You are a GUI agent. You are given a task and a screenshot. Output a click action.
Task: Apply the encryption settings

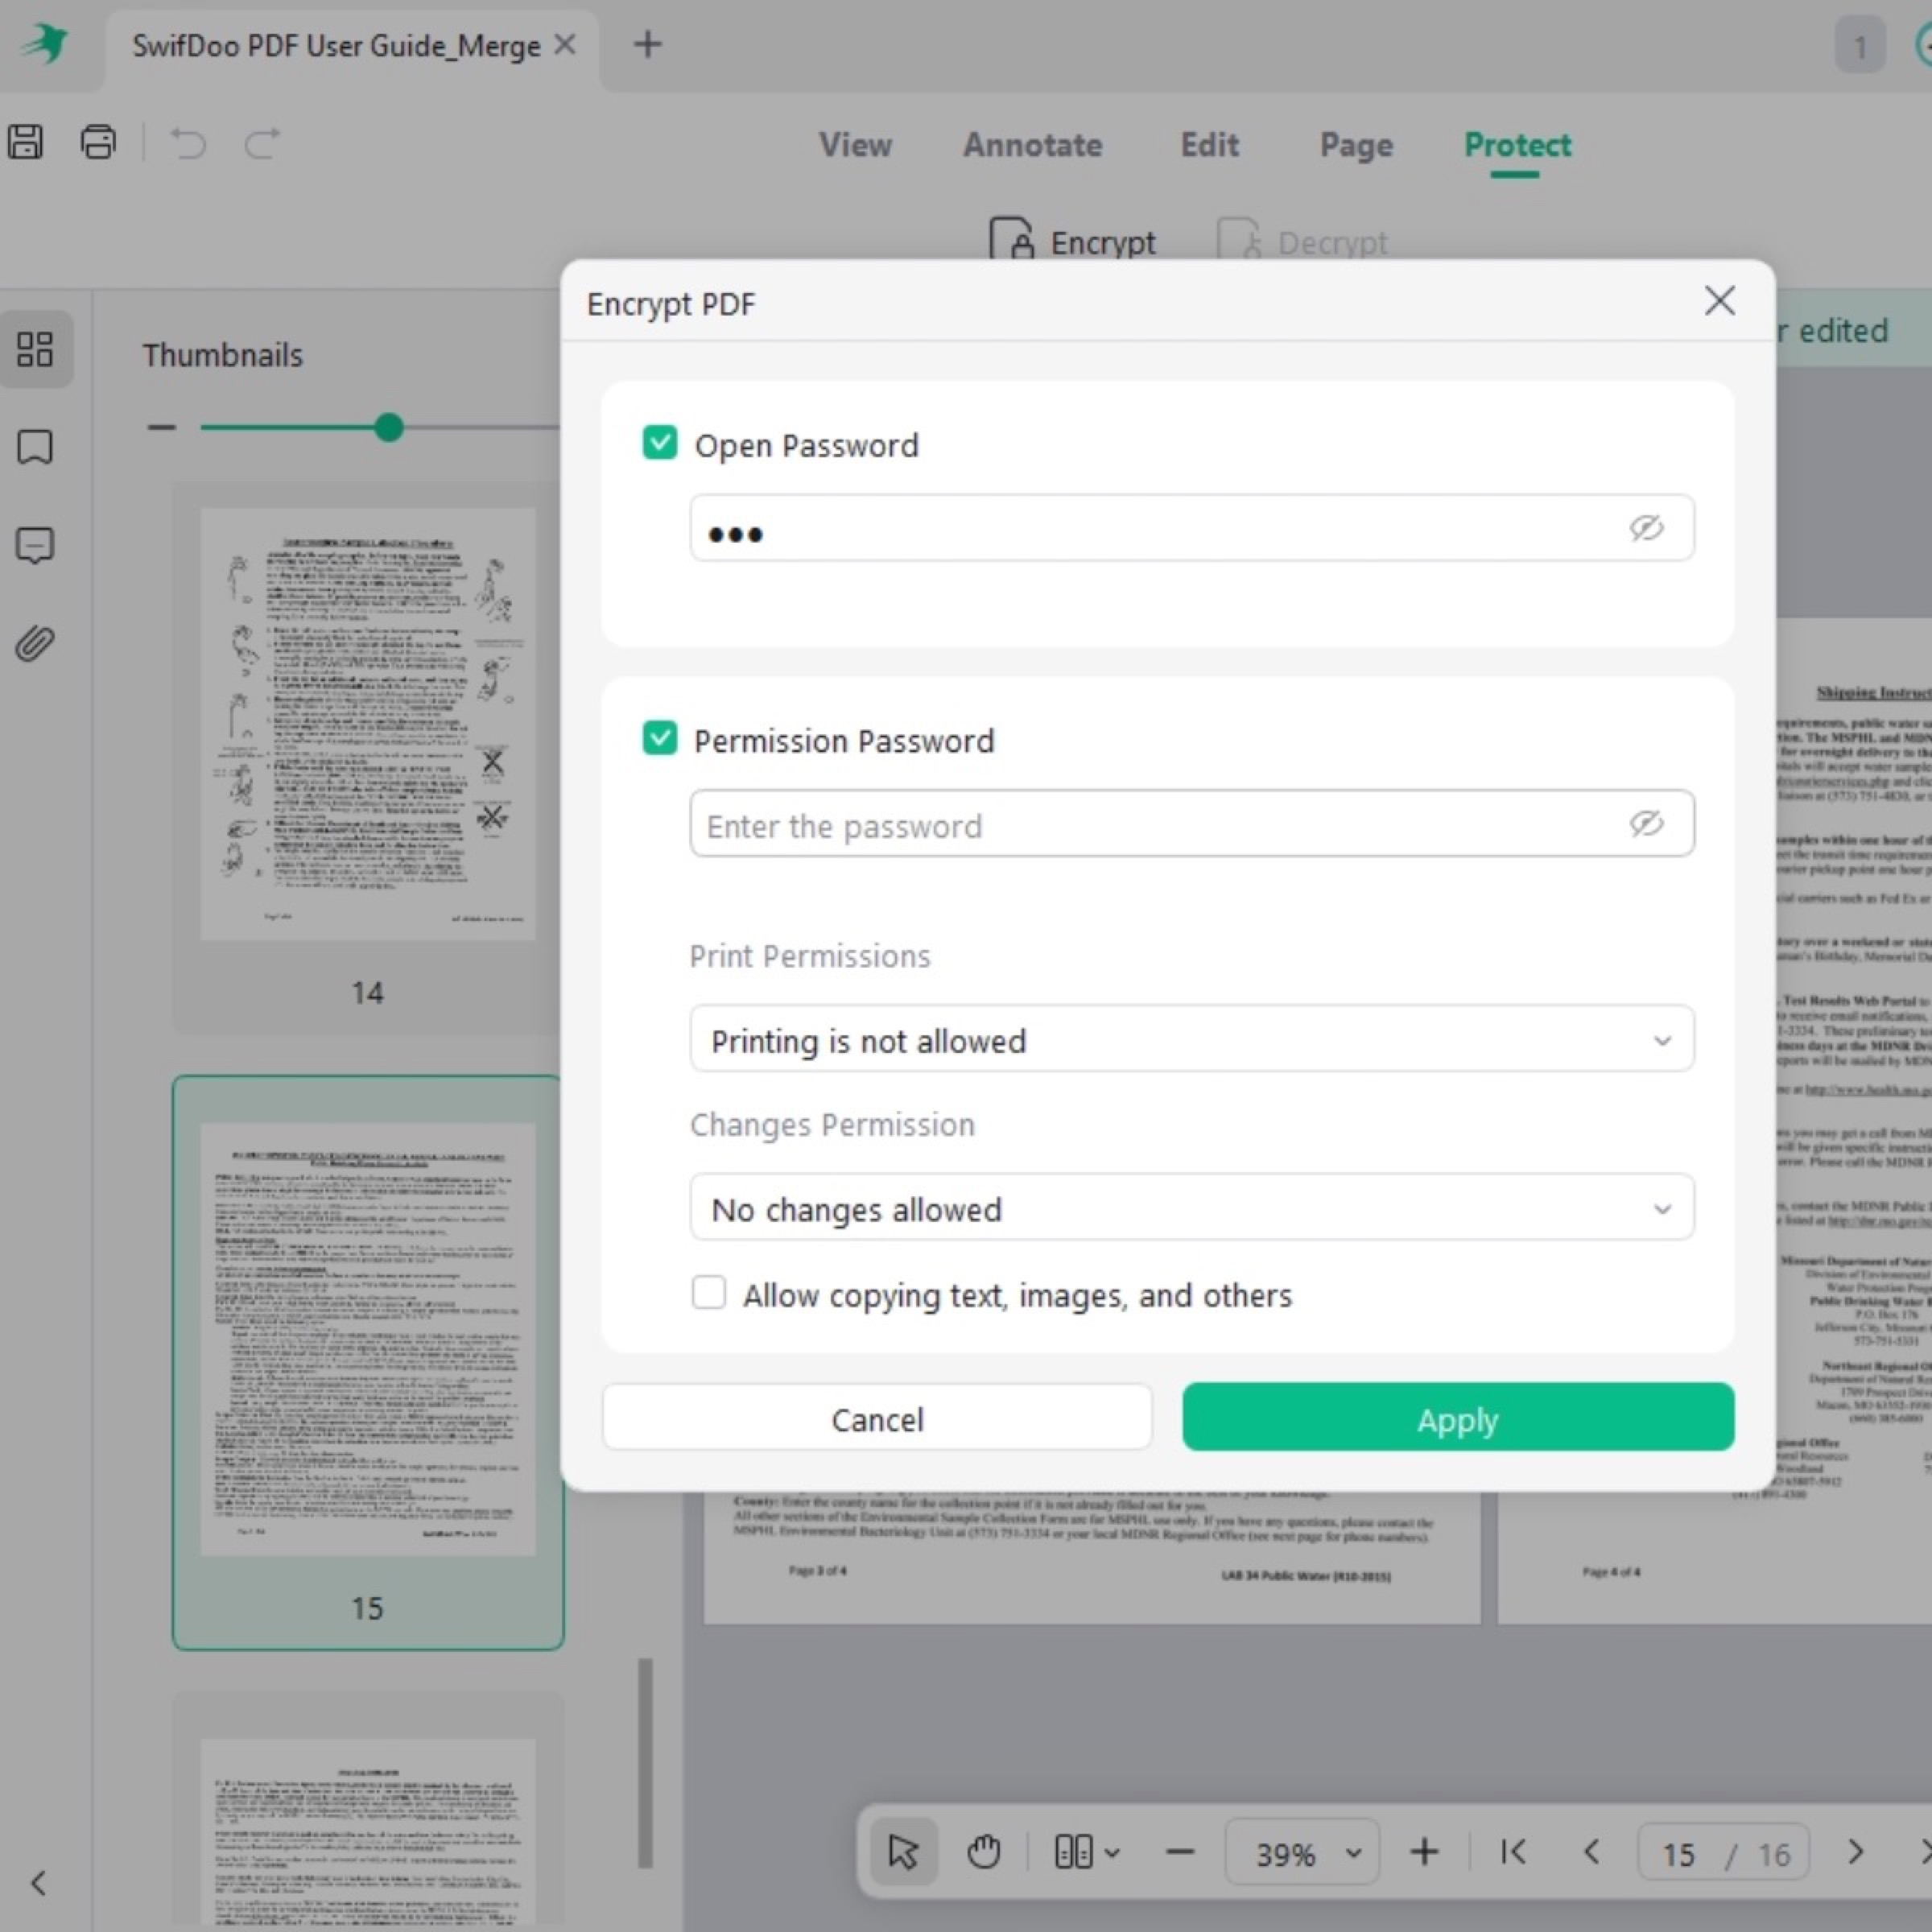click(1456, 1418)
